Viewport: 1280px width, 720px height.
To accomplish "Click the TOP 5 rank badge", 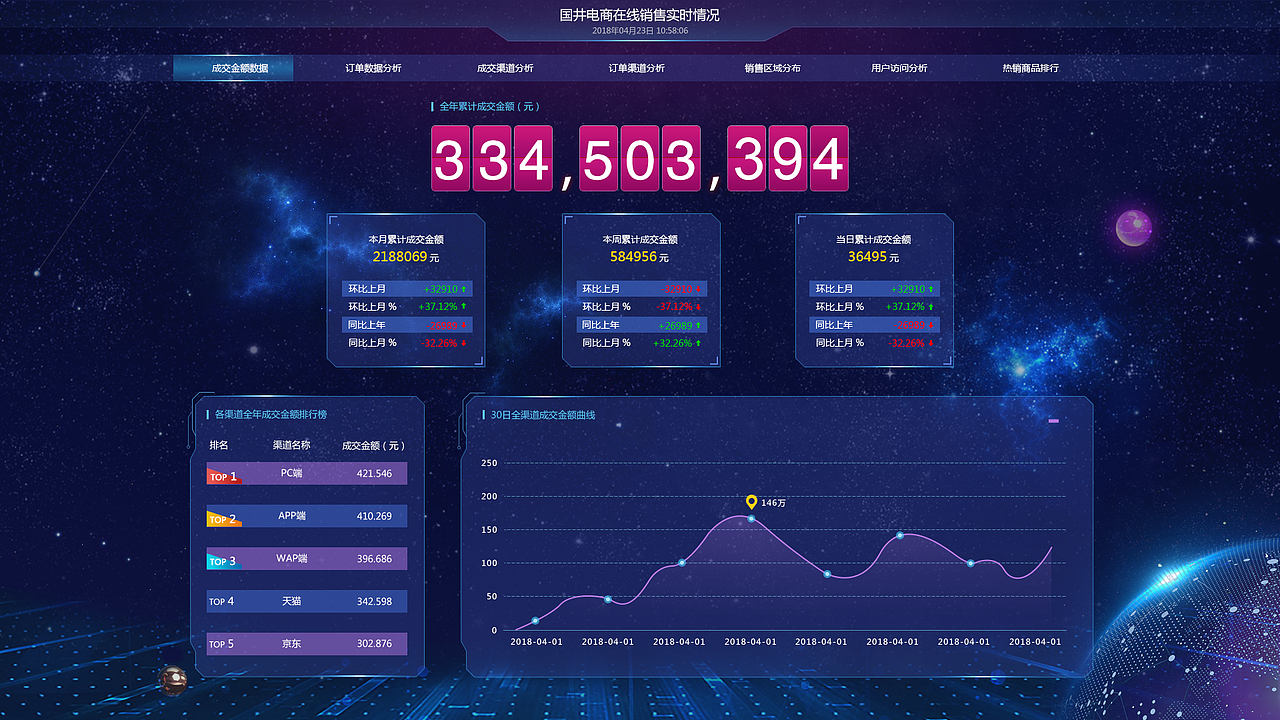I will click(222, 644).
